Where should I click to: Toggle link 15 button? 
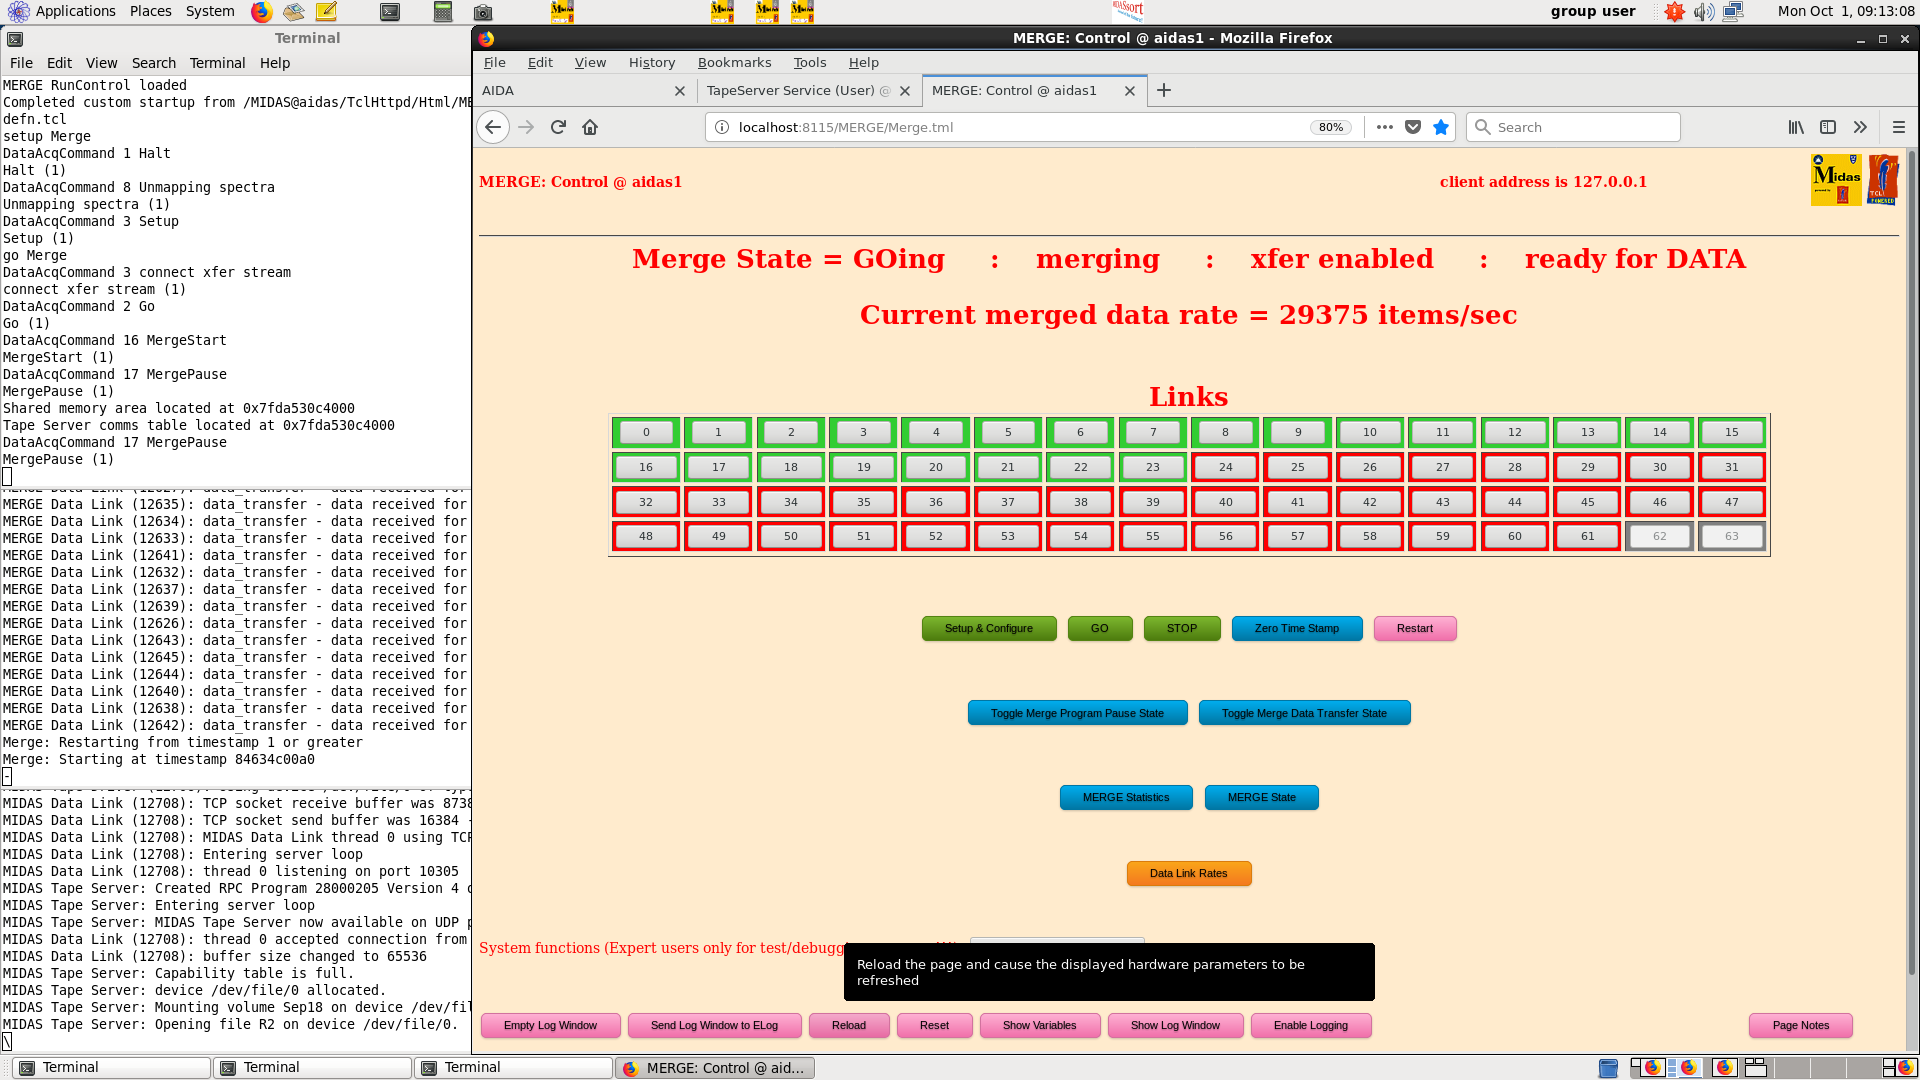click(1732, 432)
